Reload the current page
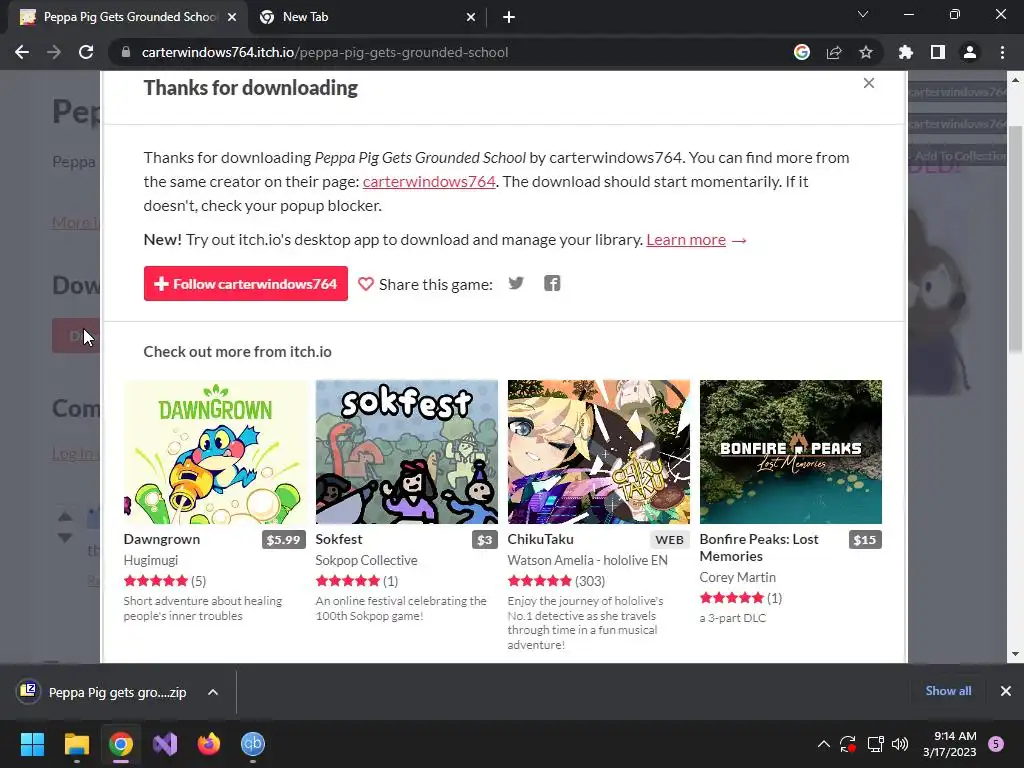Image resolution: width=1024 pixels, height=768 pixels. click(86, 52)
